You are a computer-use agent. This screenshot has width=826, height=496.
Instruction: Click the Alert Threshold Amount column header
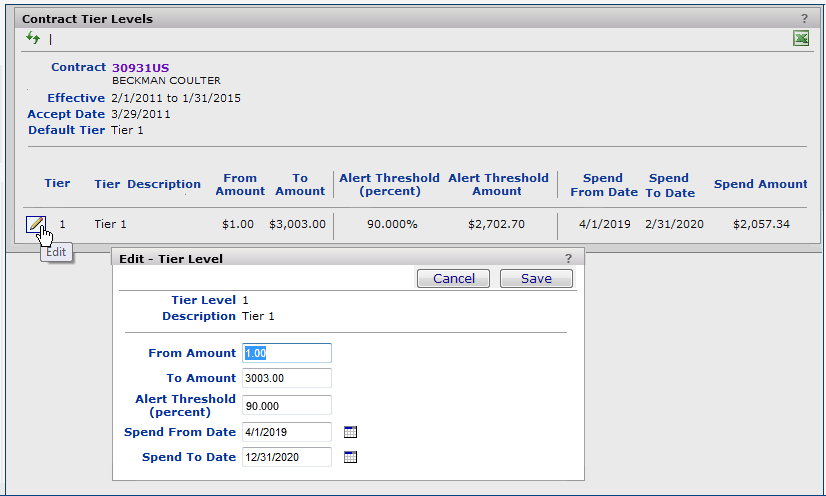(x=498, y=184)
